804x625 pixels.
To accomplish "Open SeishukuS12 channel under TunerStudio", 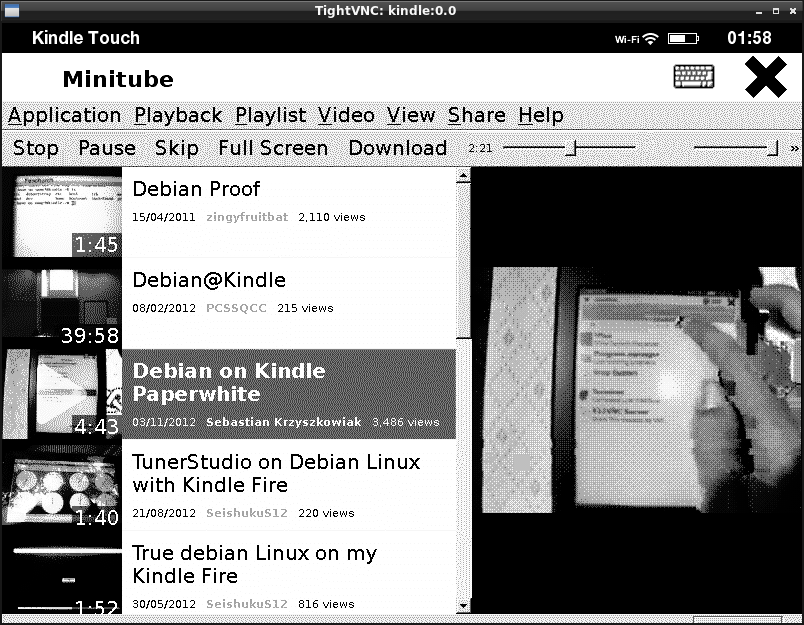I will click(x=247, y=513).
